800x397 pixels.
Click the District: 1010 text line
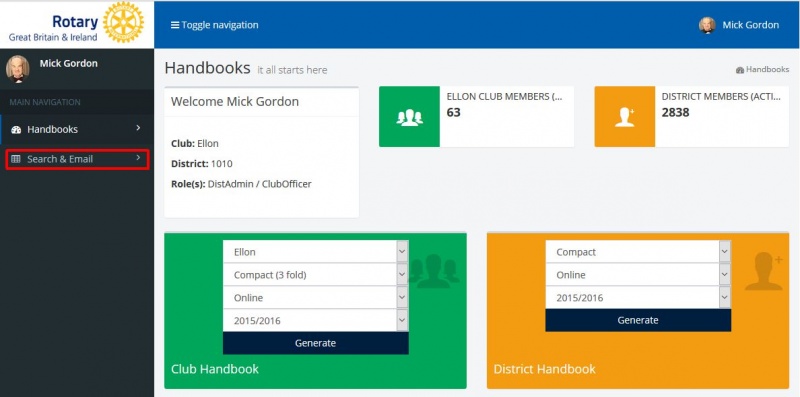click(x=202, y=164)
